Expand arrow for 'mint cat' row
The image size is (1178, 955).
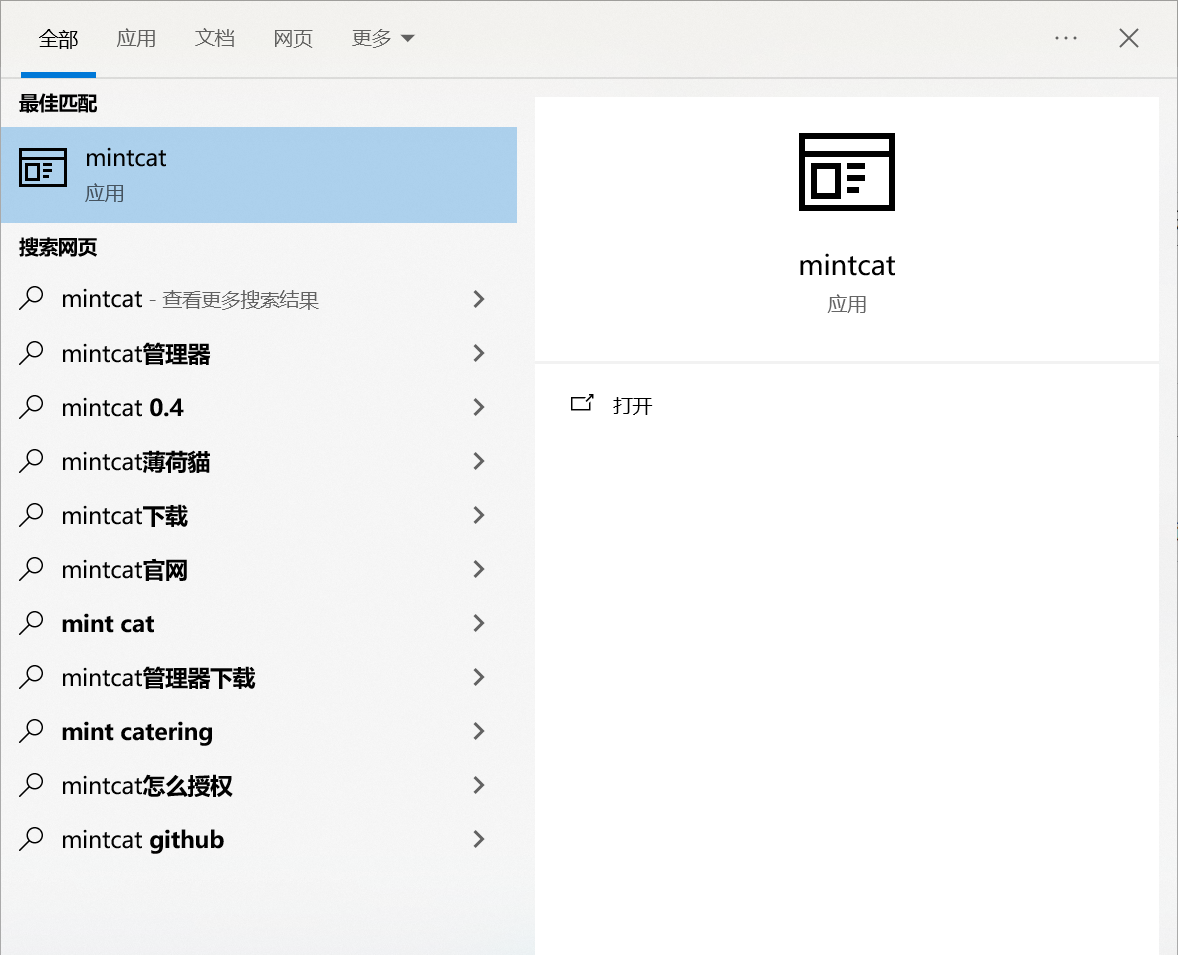coord(479,624)
